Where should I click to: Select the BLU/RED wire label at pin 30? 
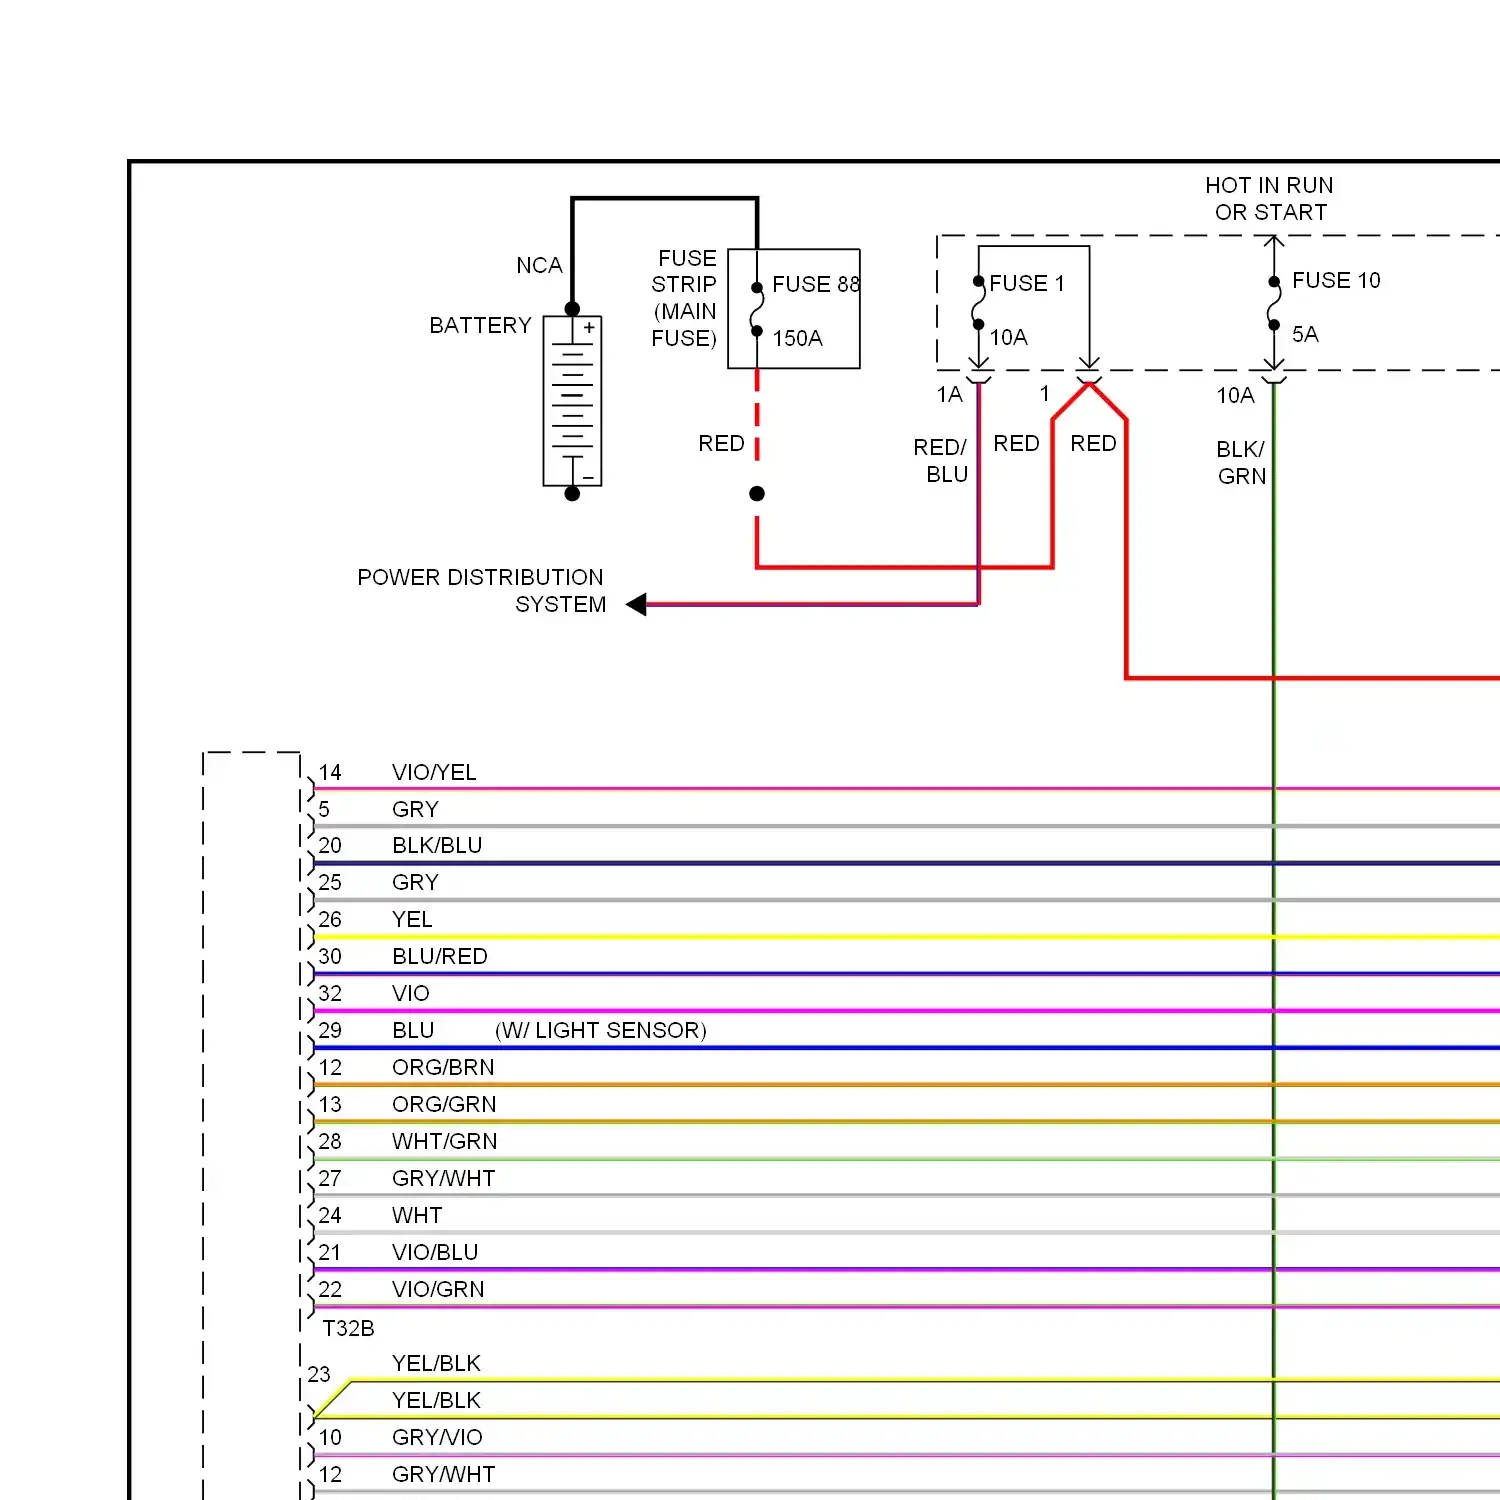click(x=440, y=957)
